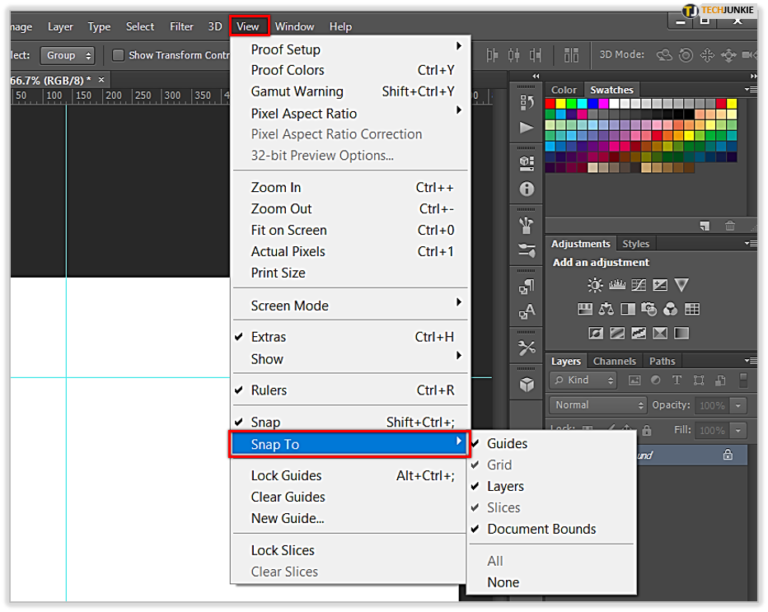
Task: Uncheck Document Bounds in Snap To submenu
Action: (552, 529)
